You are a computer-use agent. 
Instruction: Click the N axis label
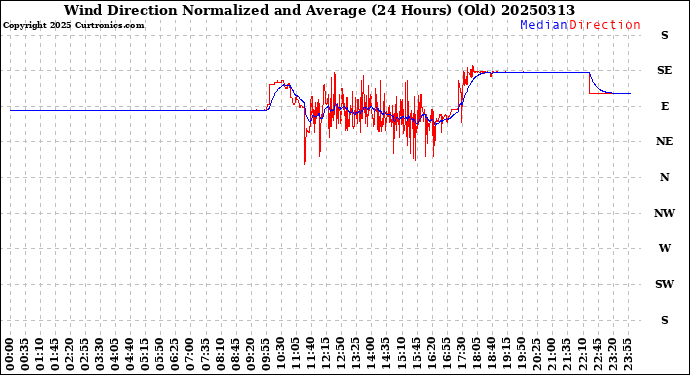point(664,177)
